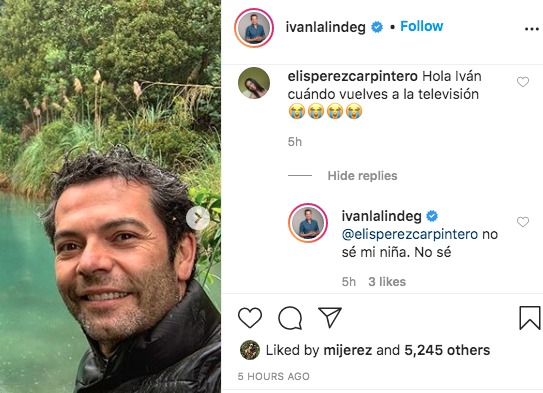The width and height of the screenshot is (543, 393).
Task: View the 3 likes on reply
Action: point(387,282)
